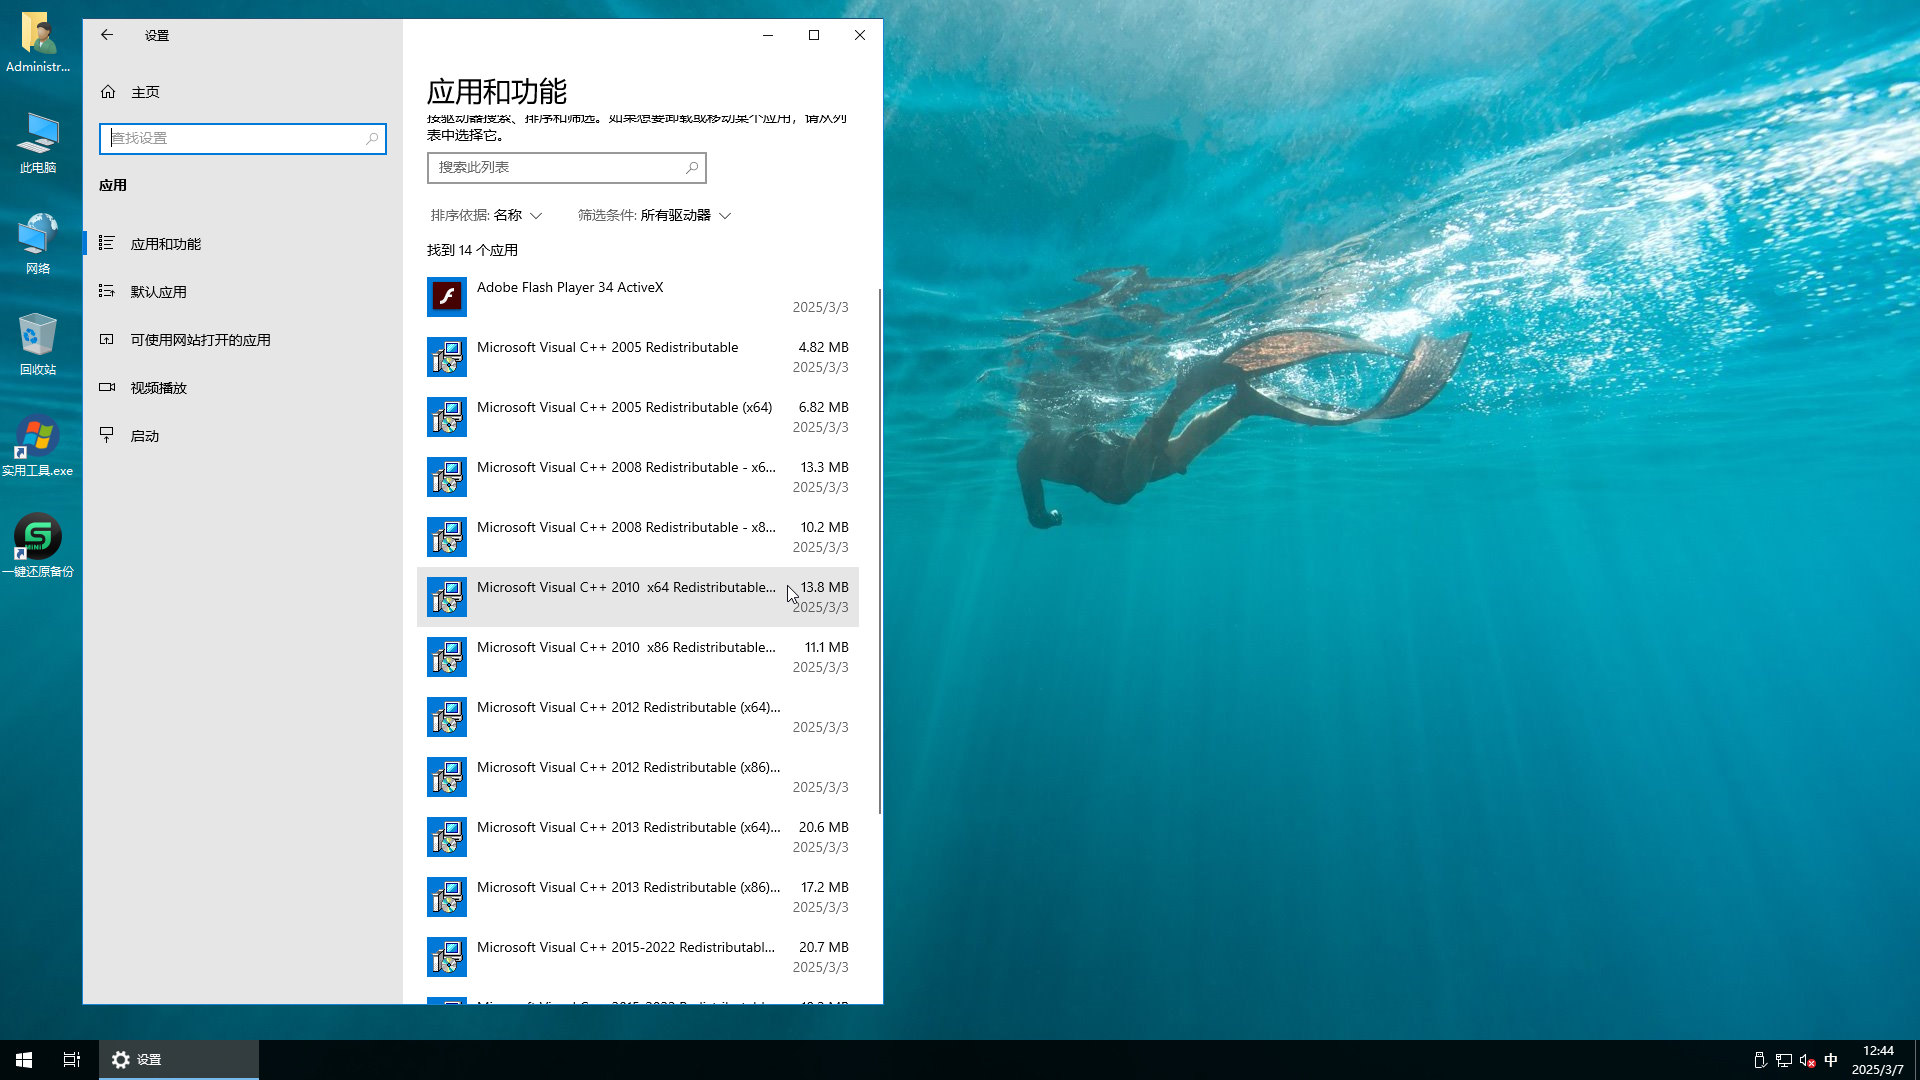1920x1080 pixels.
Task: Click the USB safely remove tray icon
Action: pyautogui.click(x=1760, y=1060)
